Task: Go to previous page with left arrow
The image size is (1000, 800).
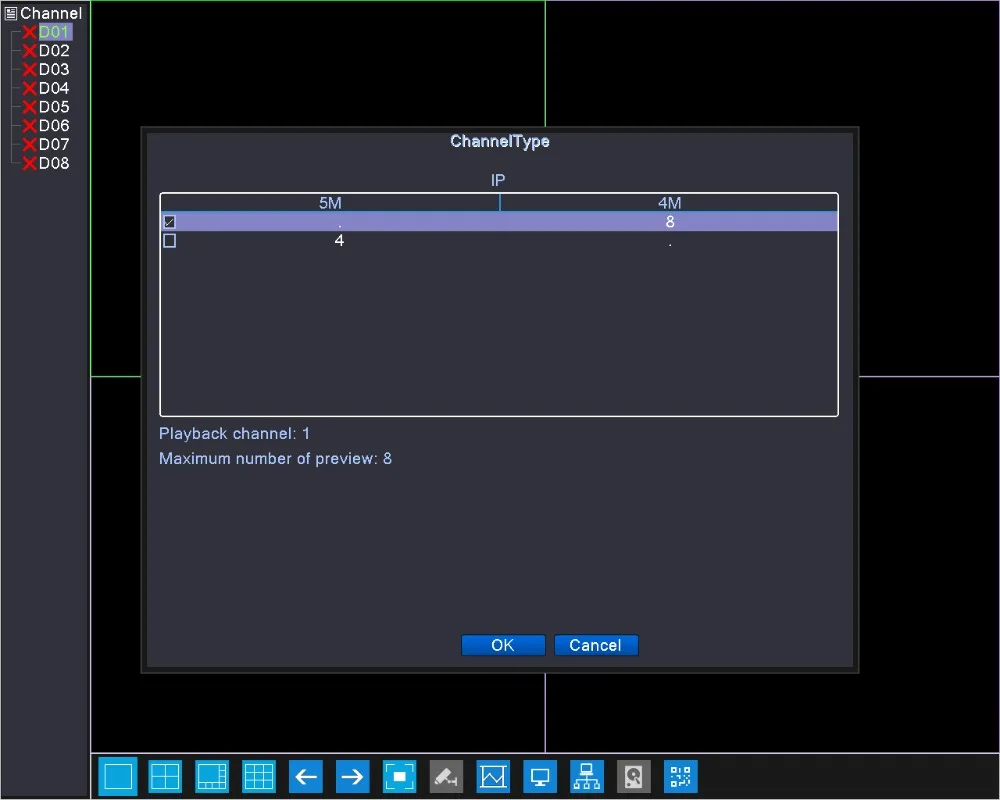Action: point(305,776)
